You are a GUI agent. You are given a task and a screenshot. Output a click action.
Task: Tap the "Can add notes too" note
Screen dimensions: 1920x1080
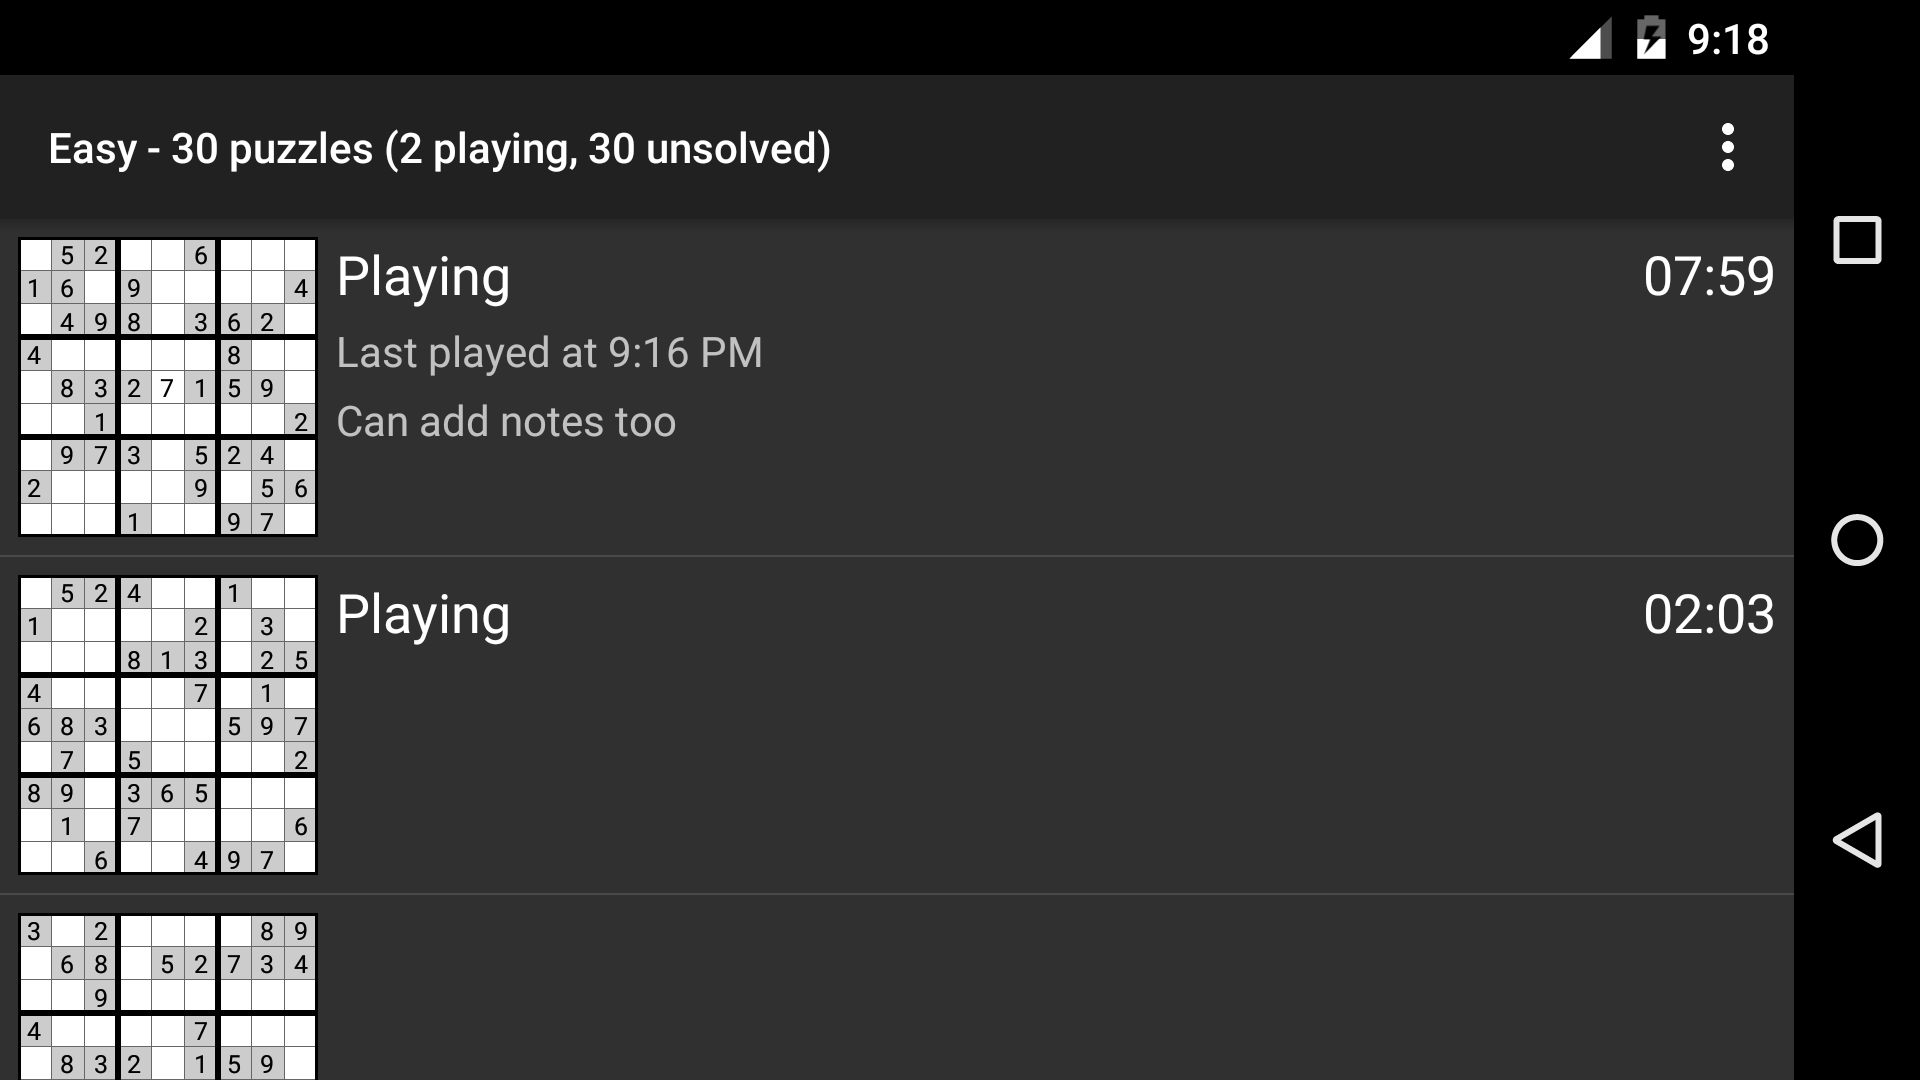[506, 422]
